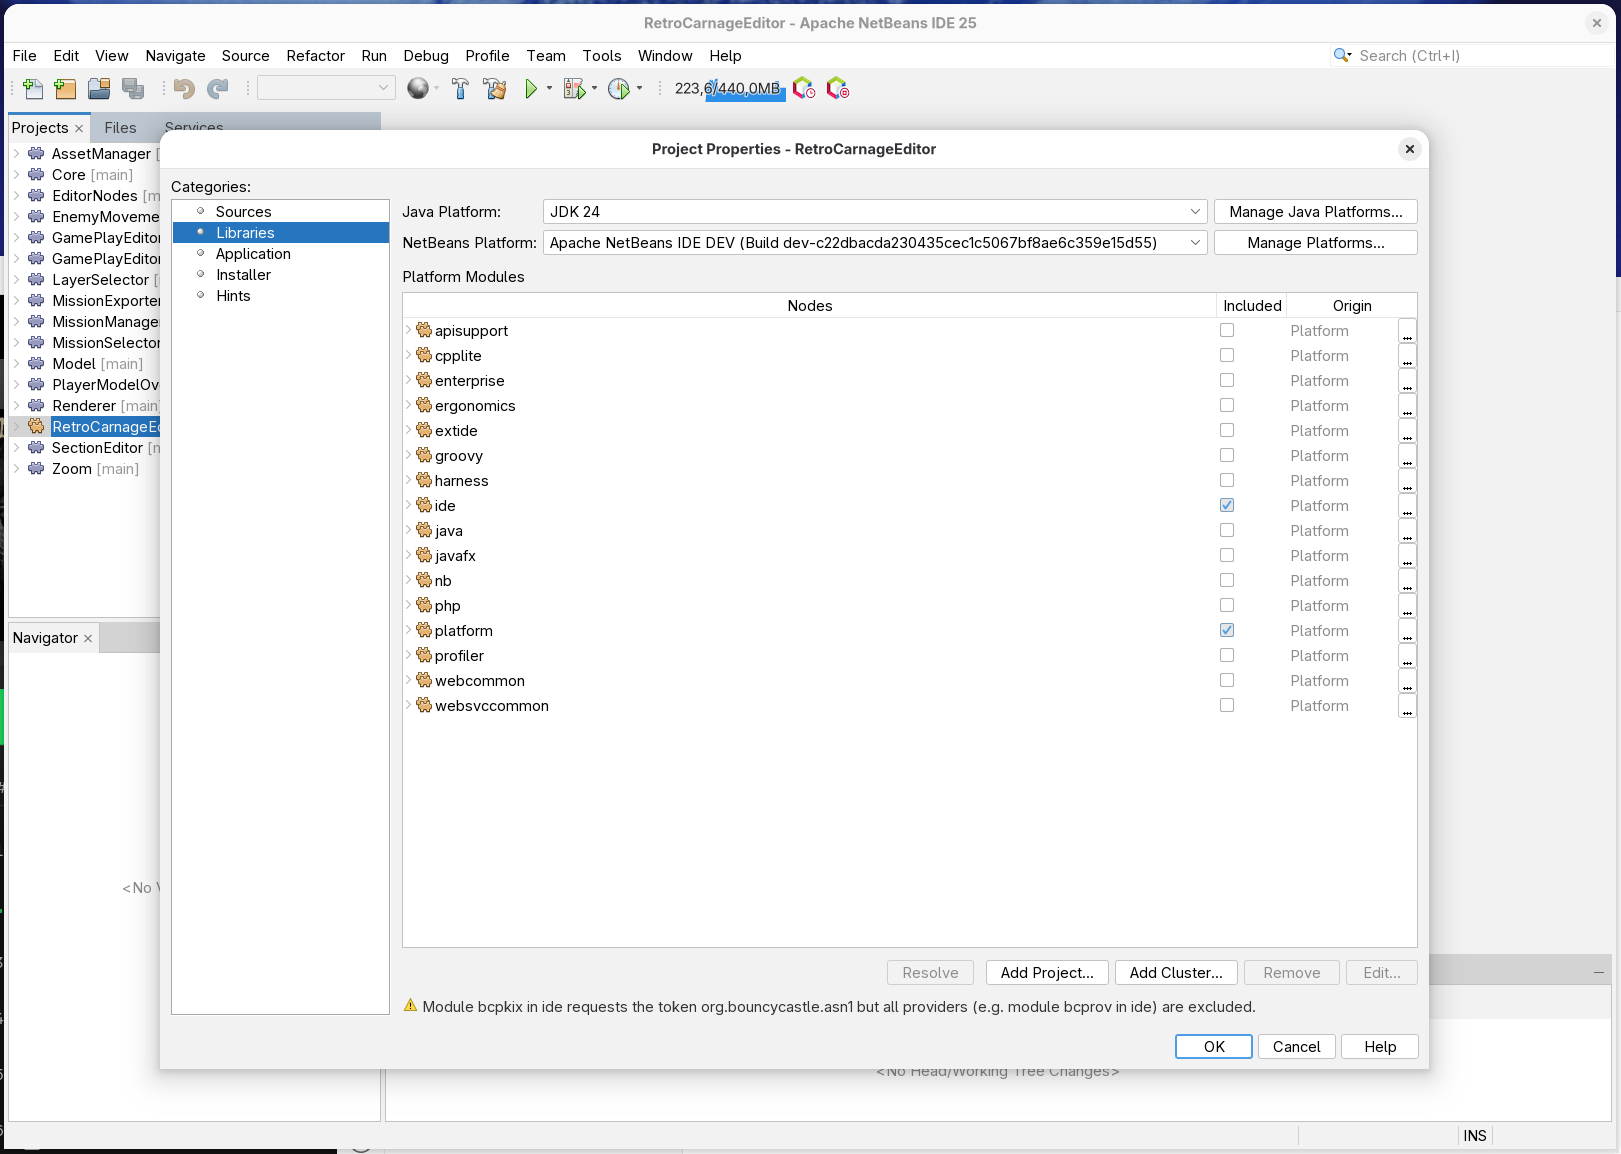Image resolution: width=1621 pixels, height=1154 pixels.
Task: Enable the enterprise Included checkbox
Action: pos(1227,380)
